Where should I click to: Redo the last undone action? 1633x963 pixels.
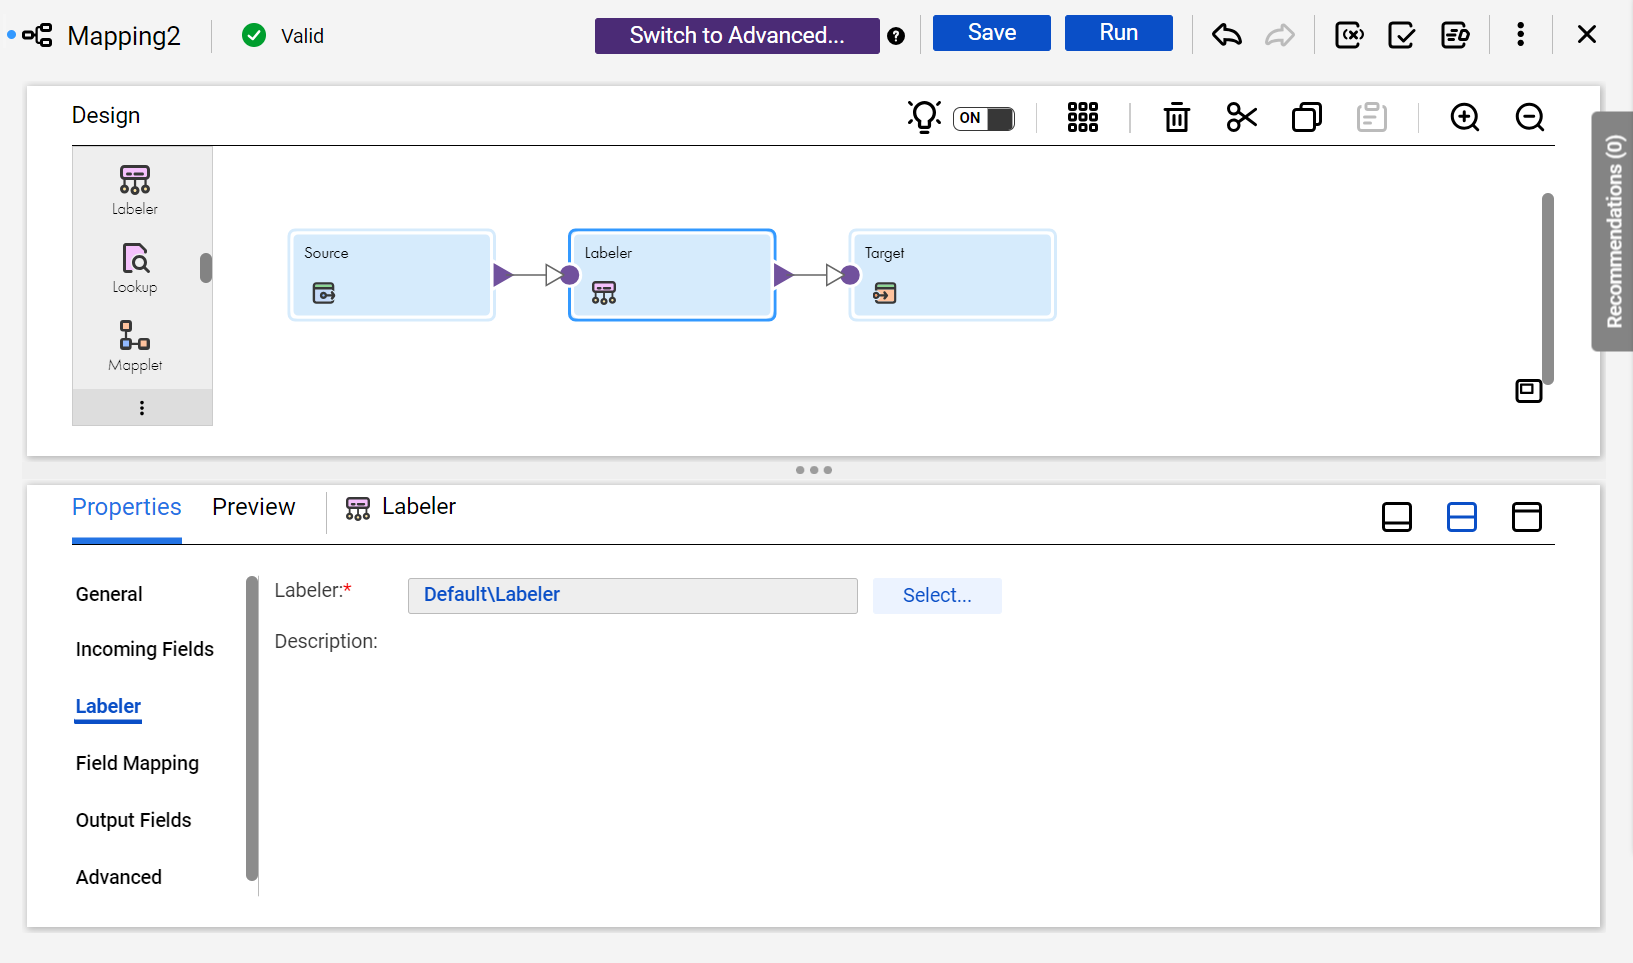point(1280,35)
